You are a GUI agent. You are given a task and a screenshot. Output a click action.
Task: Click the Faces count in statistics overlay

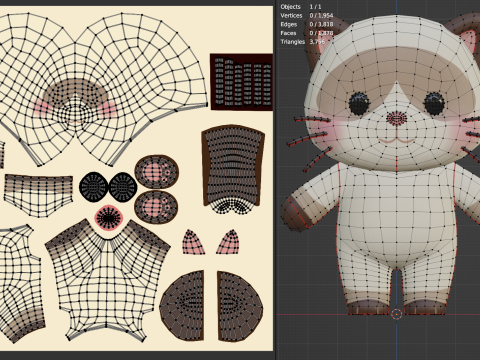pos(321,33)
